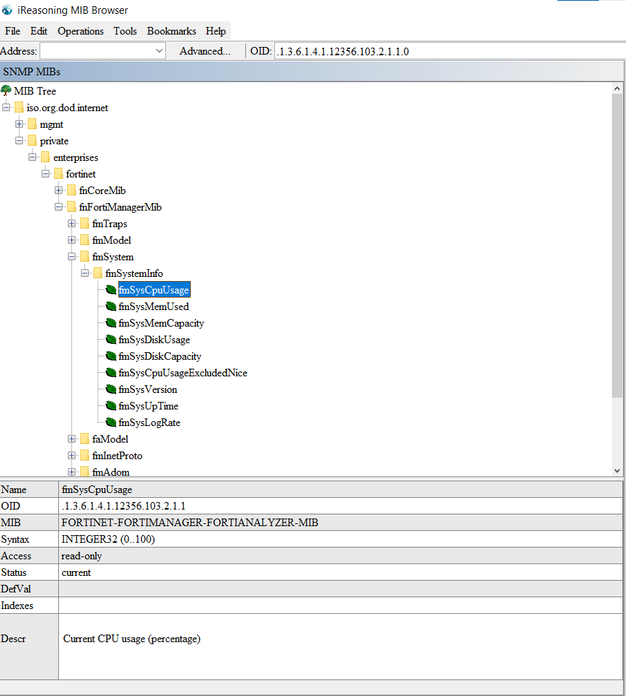Click the FORTINET-FORTIMANAGER-FORTIANALYZER-MIB value
The width and height of the screenshot is (626, 696).
[x=190, y=522]
